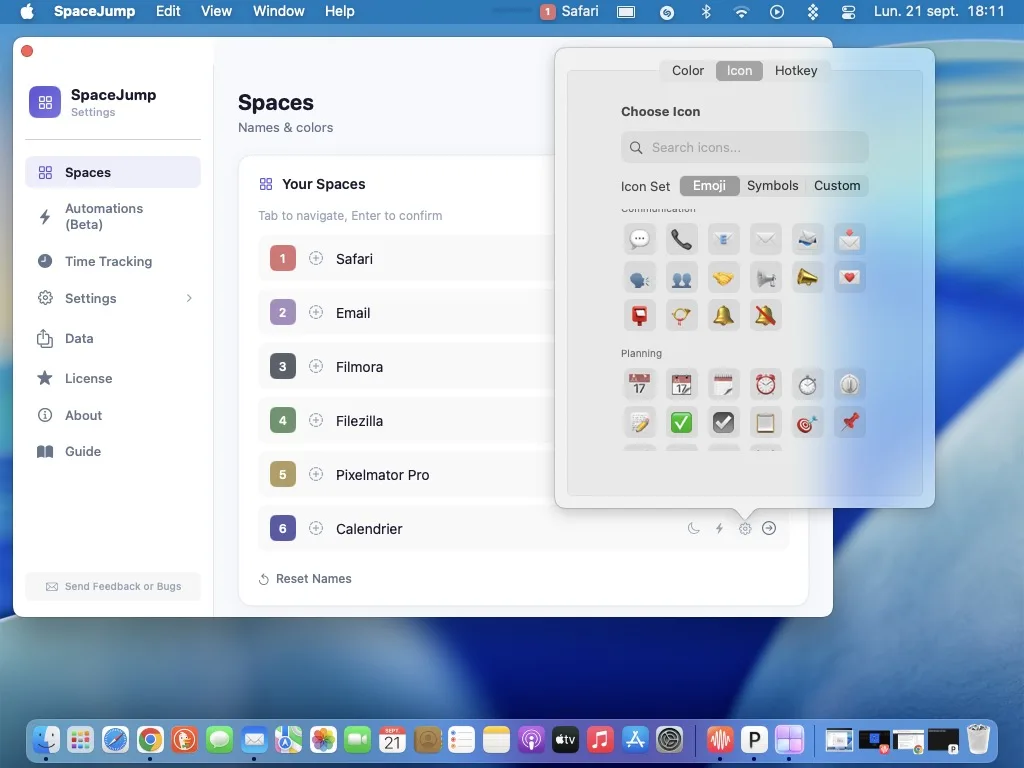
Task: Pick the postal horn emoji
Action: point(681,315)
